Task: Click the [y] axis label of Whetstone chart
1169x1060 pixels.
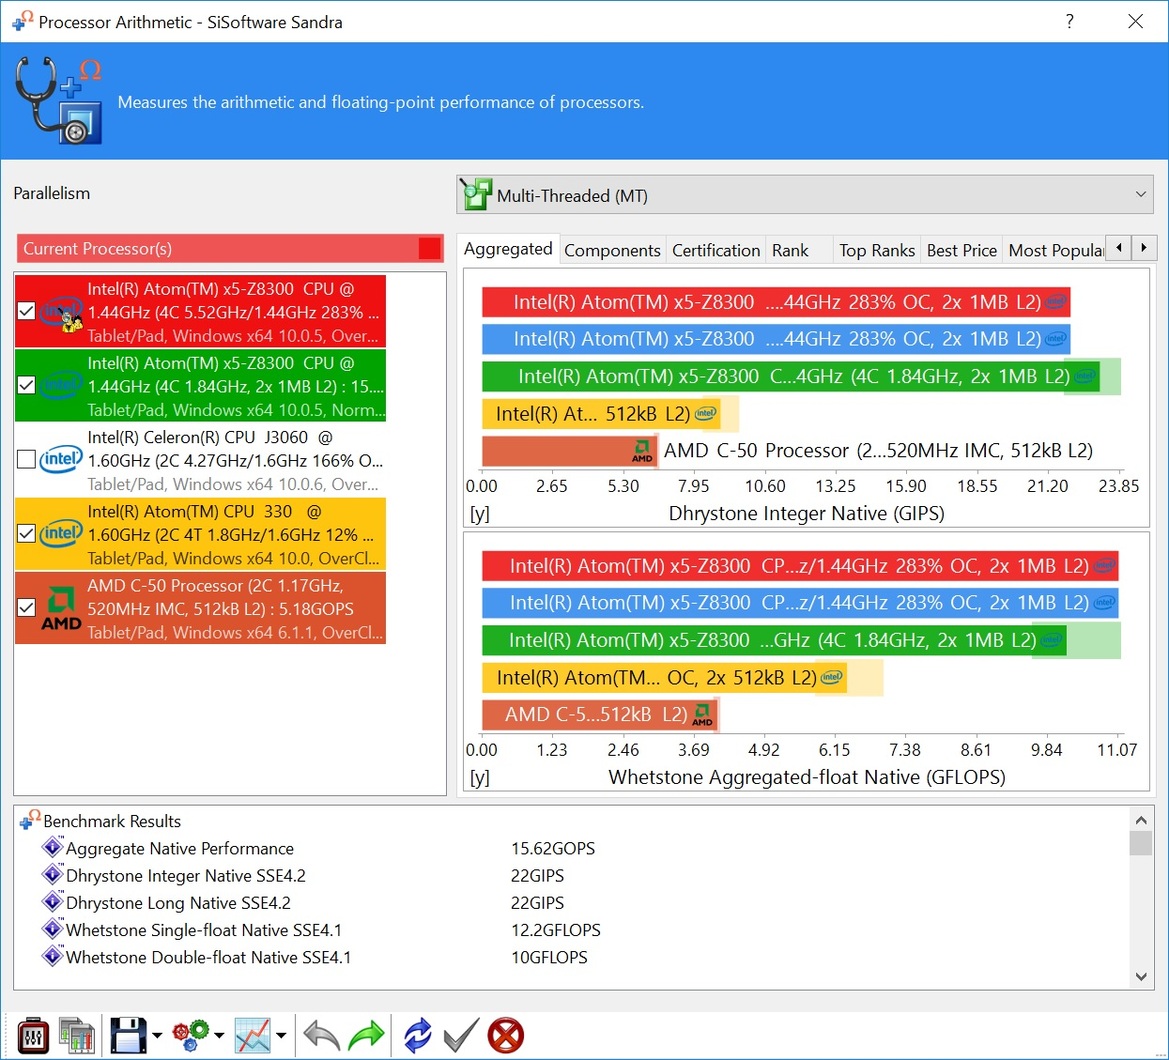Action: tap(479, 777)
